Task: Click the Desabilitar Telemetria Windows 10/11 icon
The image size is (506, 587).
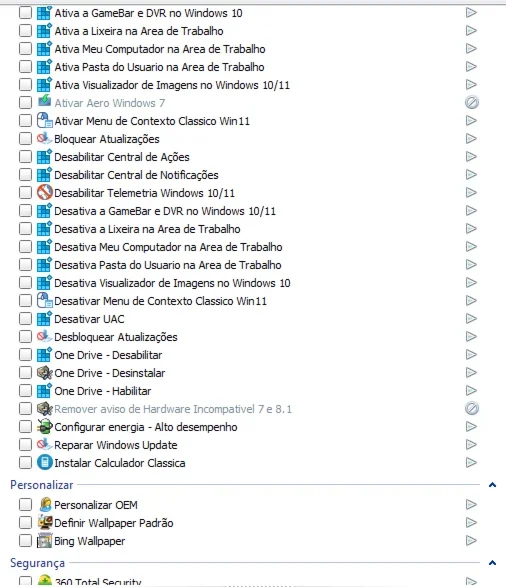Action: pos(44,193)
